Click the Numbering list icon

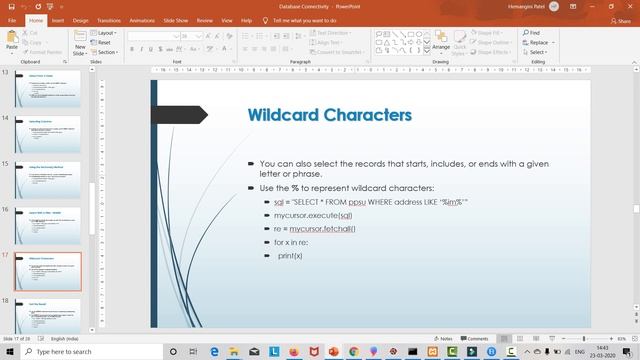click(260, 36)
